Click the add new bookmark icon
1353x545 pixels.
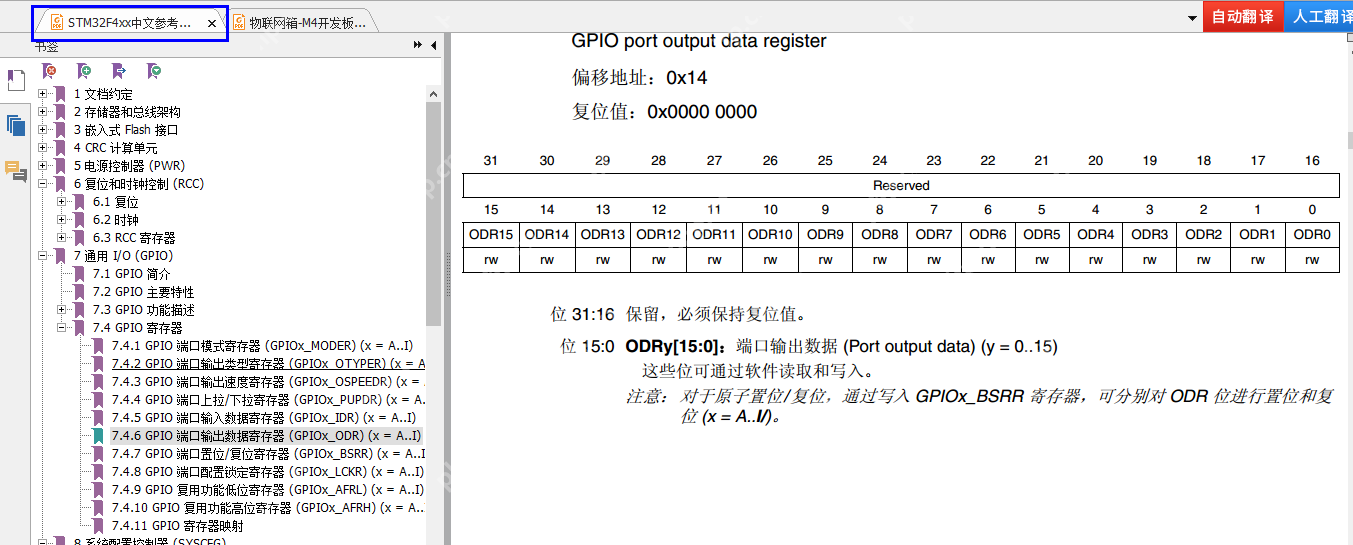click(x=84, y=71)
